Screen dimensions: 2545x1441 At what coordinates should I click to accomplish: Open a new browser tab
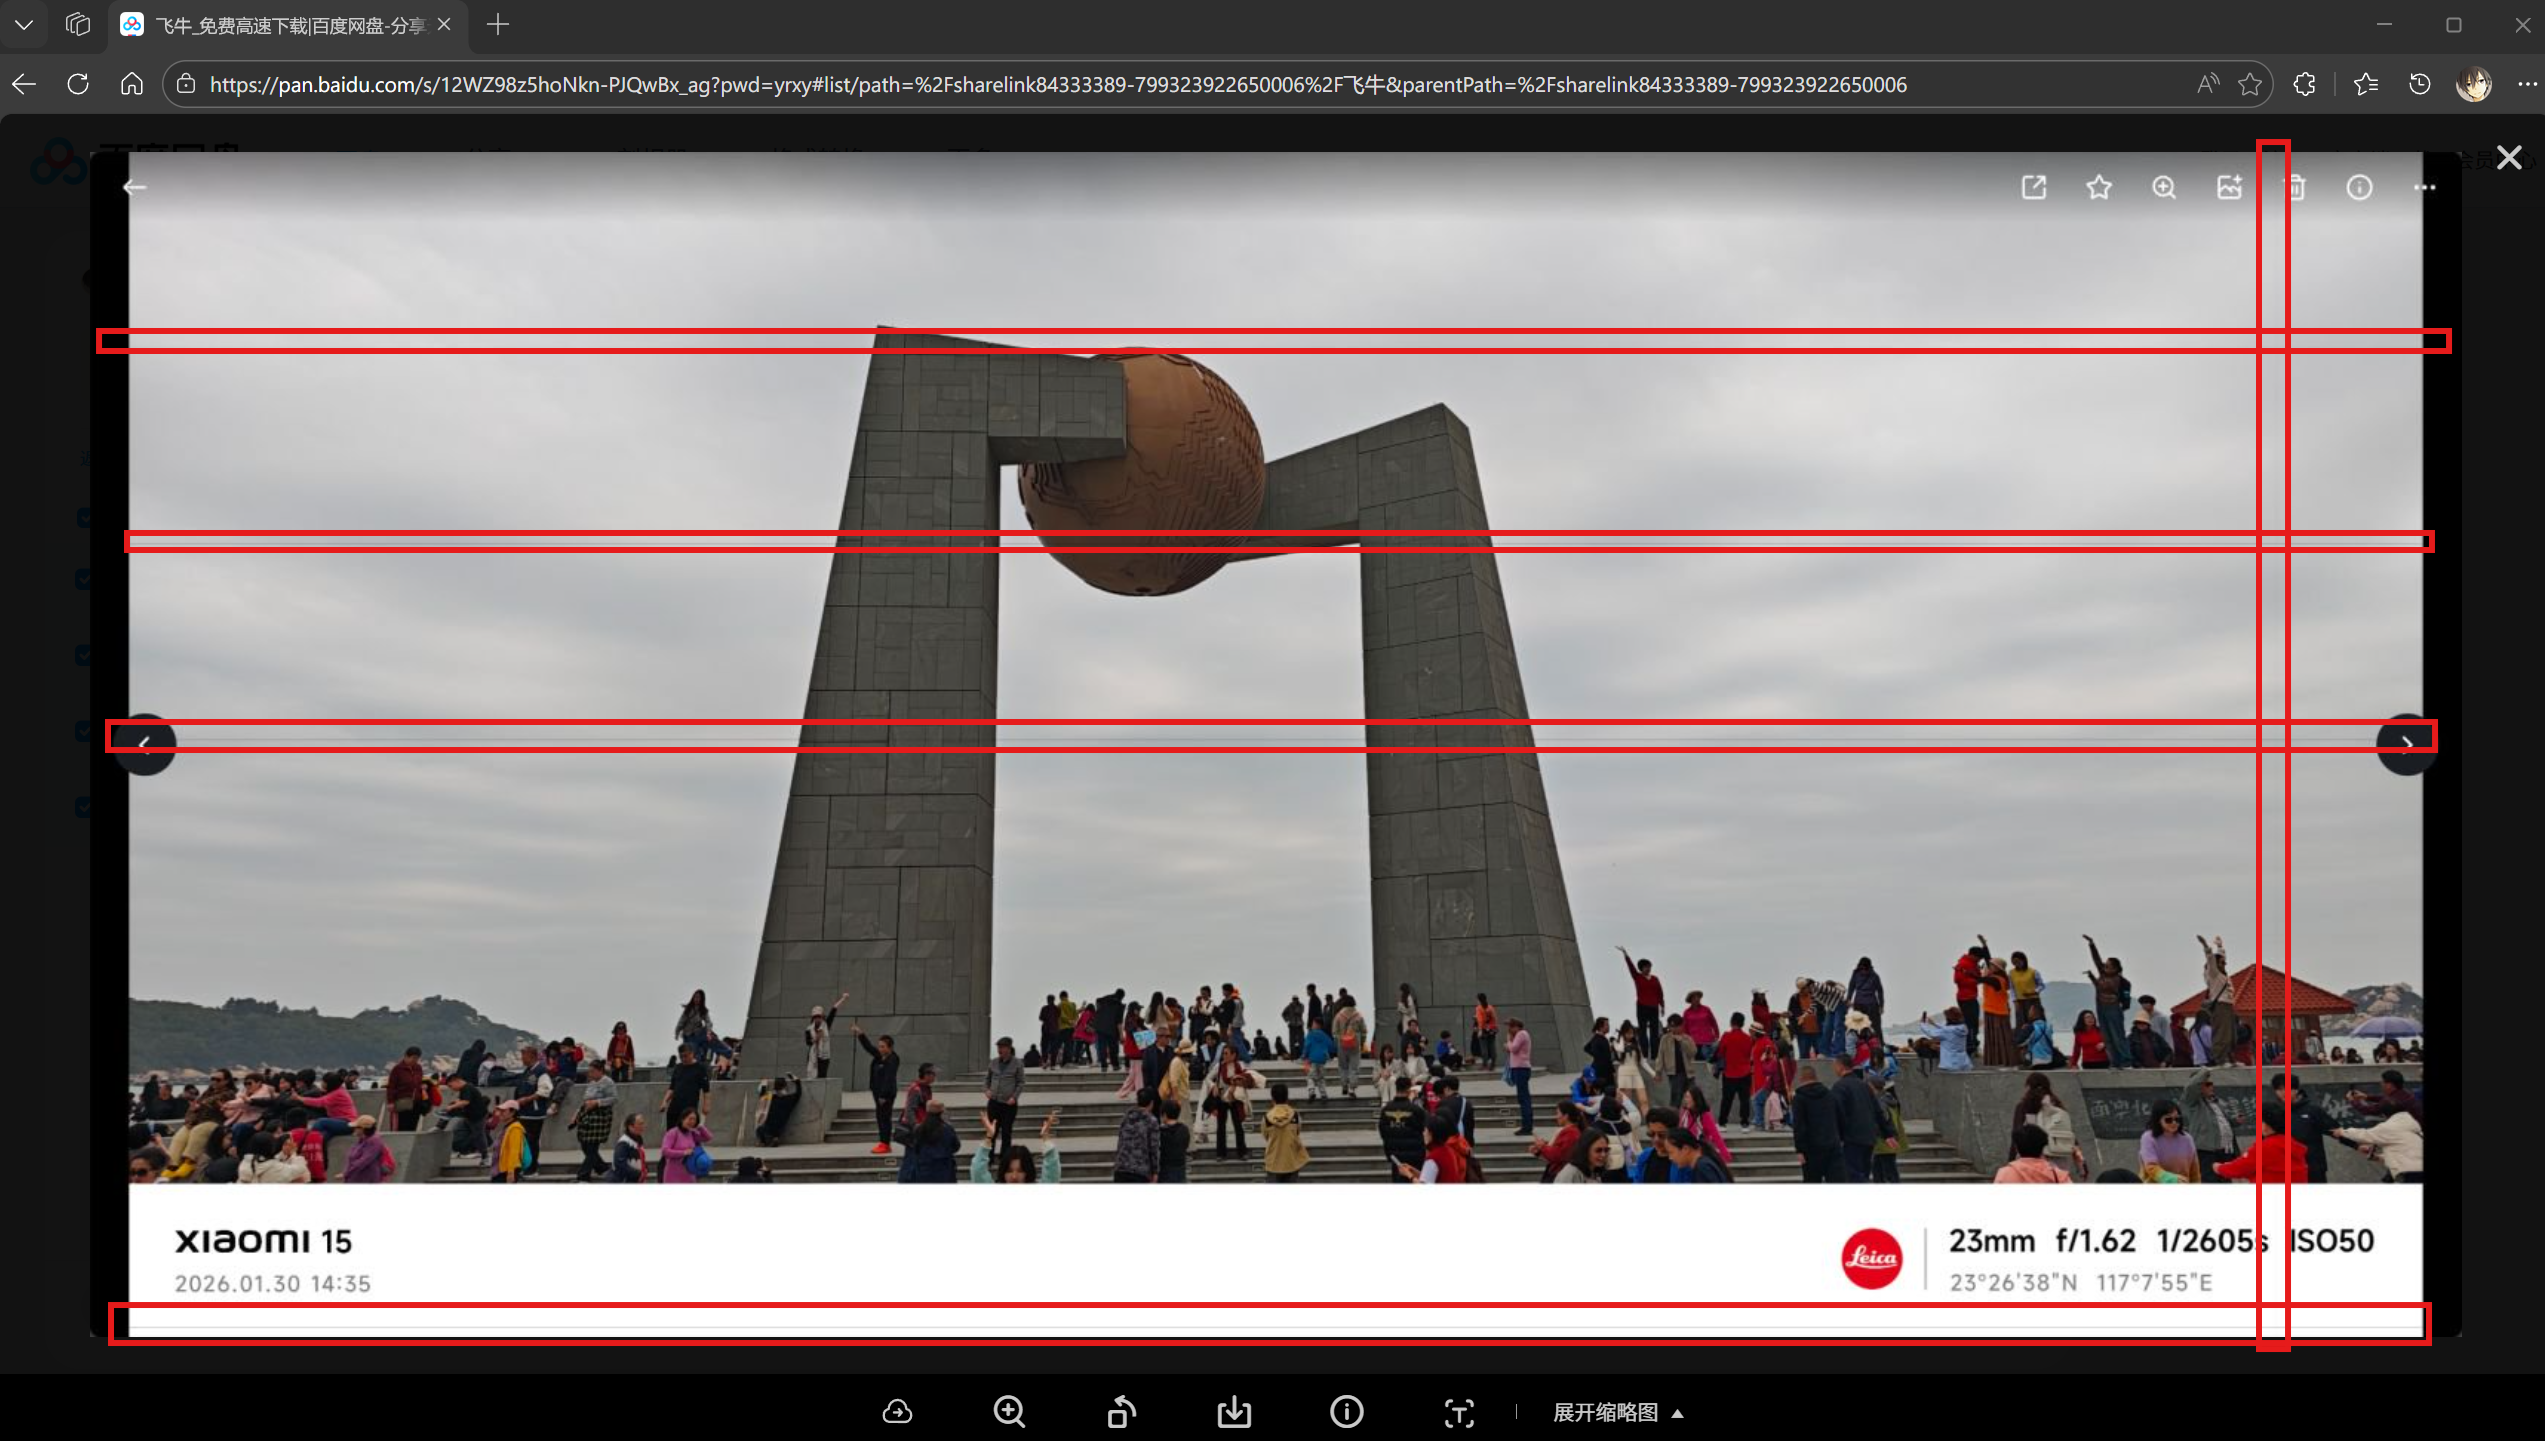coord(498,25)
